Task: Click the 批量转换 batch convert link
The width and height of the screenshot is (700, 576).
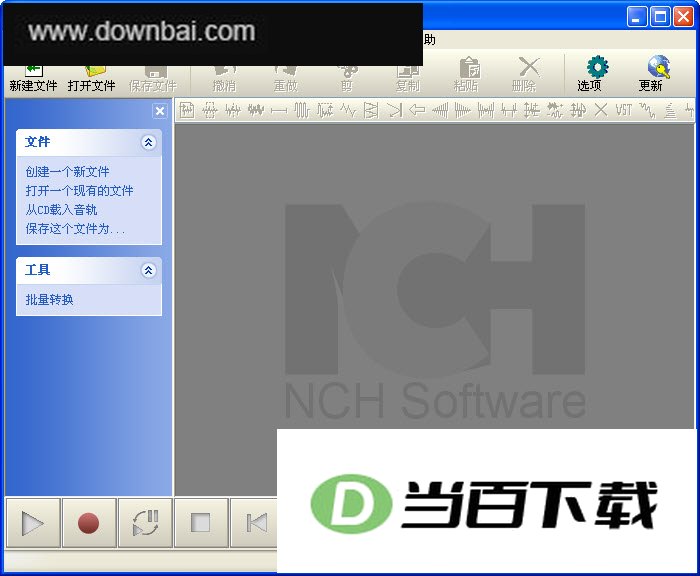Action: point(49,300)
